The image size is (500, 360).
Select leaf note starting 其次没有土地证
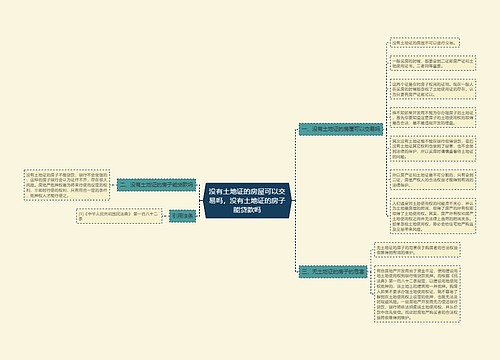point(433,149)
